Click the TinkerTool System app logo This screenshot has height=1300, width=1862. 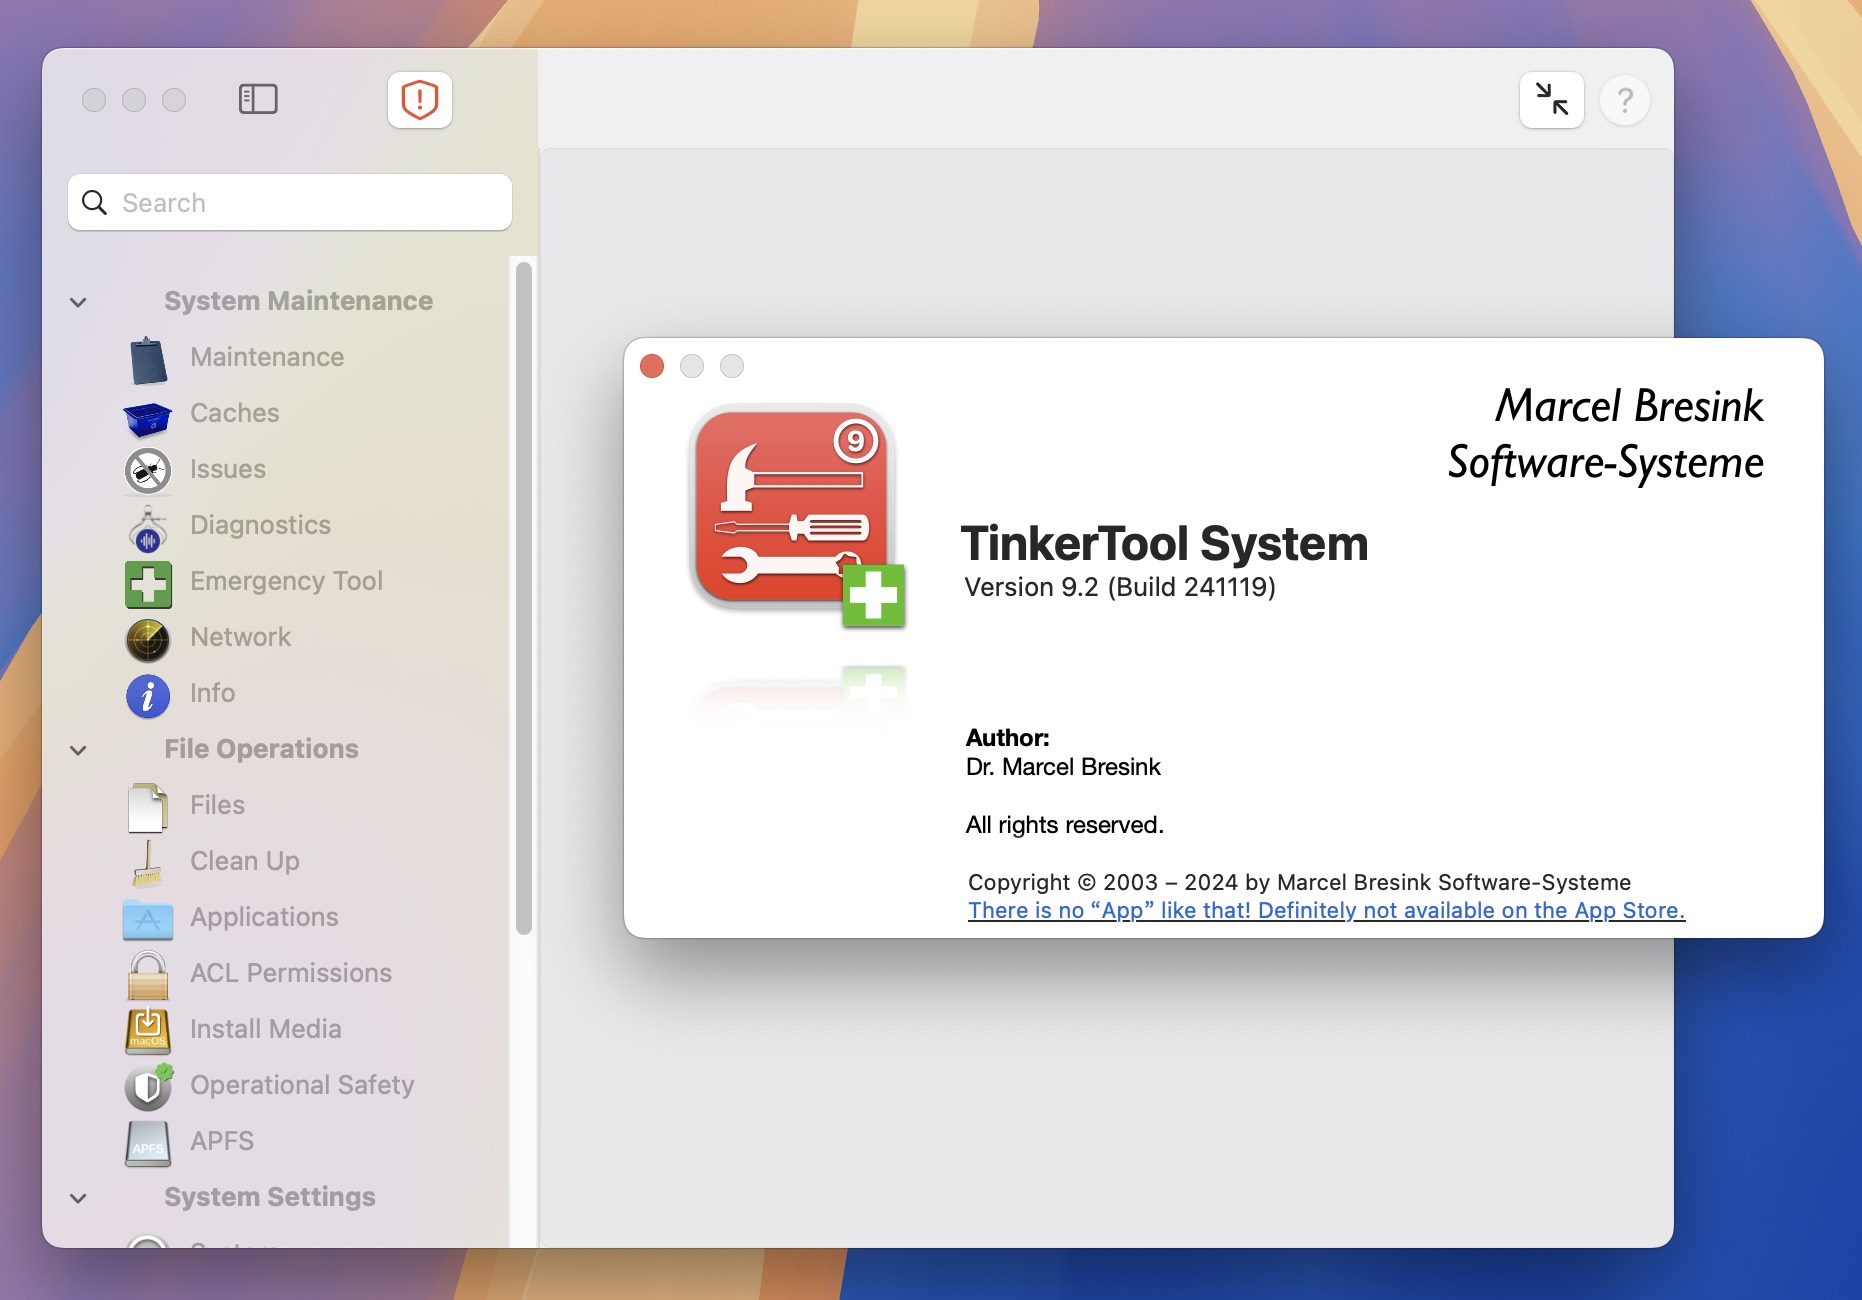pyautogui.click(x=797, y=515)
